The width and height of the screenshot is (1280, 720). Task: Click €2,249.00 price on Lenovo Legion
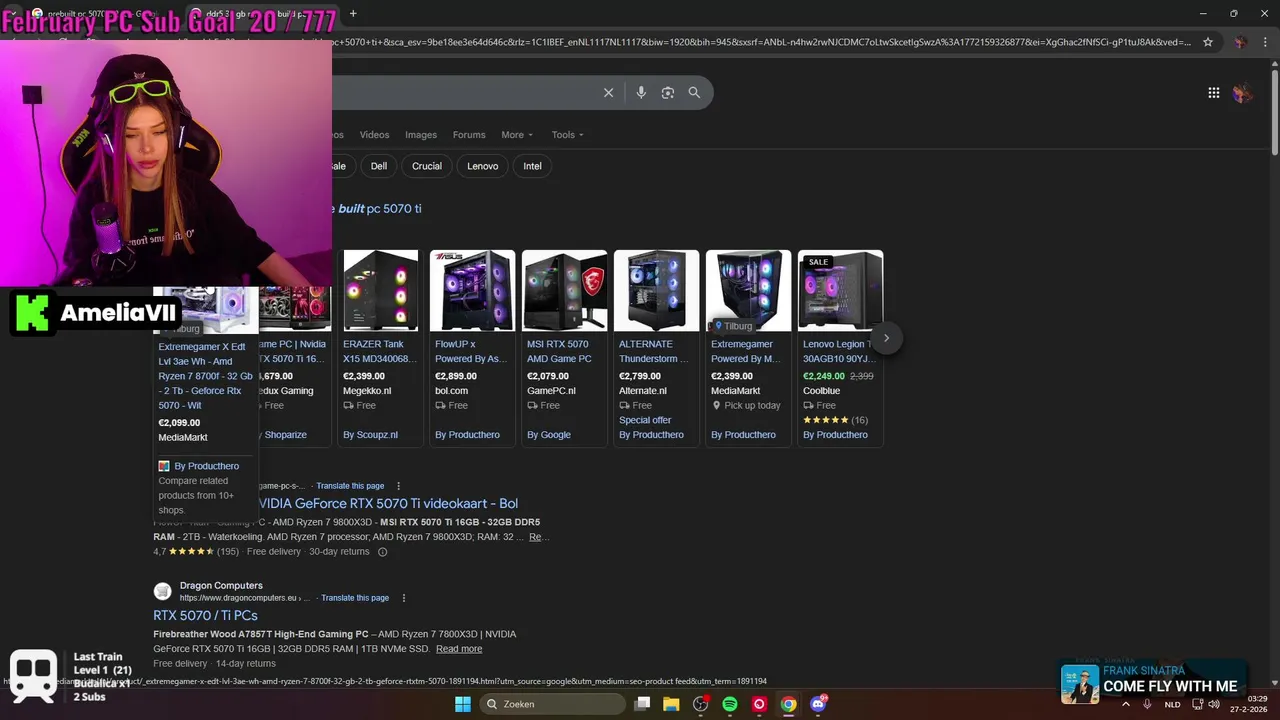824,377
